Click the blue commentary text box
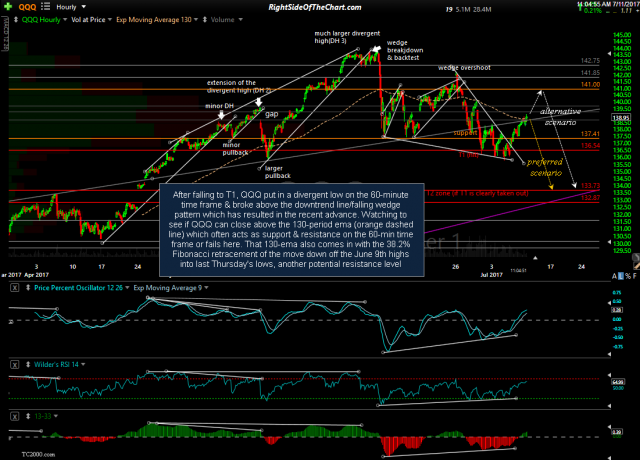Viewport: 640px width, 460px height. [x=292, y=230]
